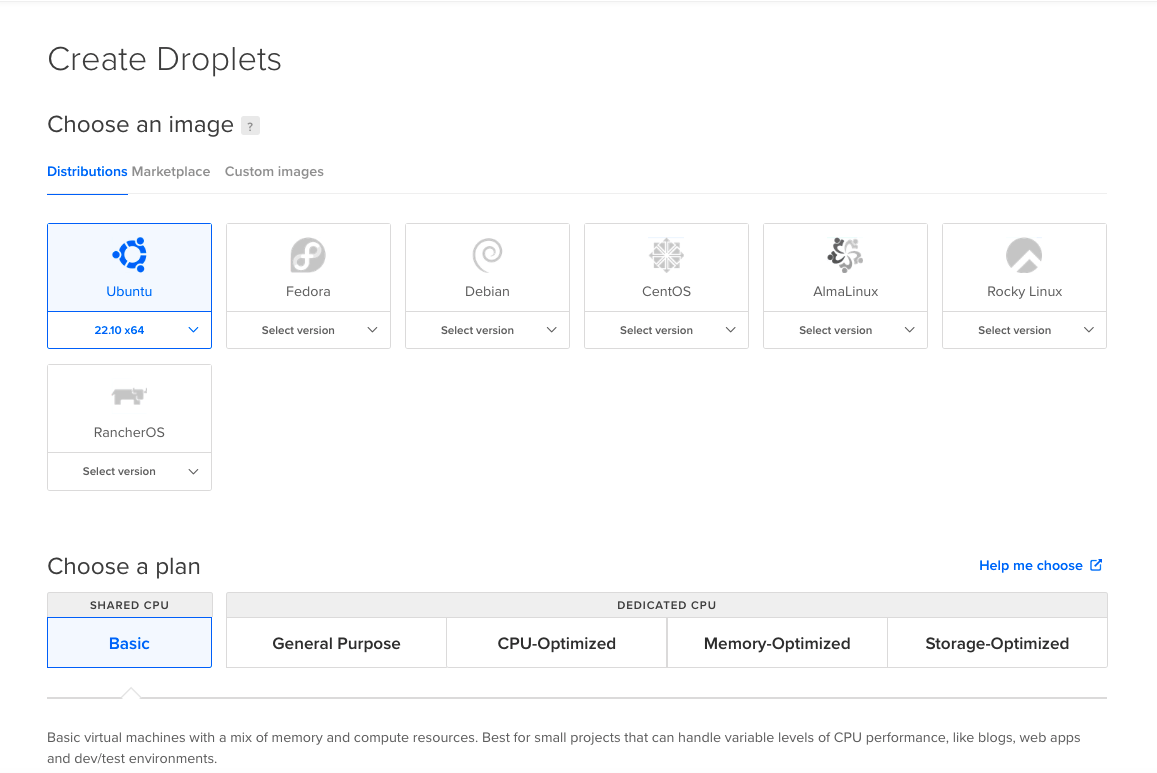Open Ubuntu 22.10 x64 version dropdown
The height and width of the screenshot is (773, 1157).
129,330
